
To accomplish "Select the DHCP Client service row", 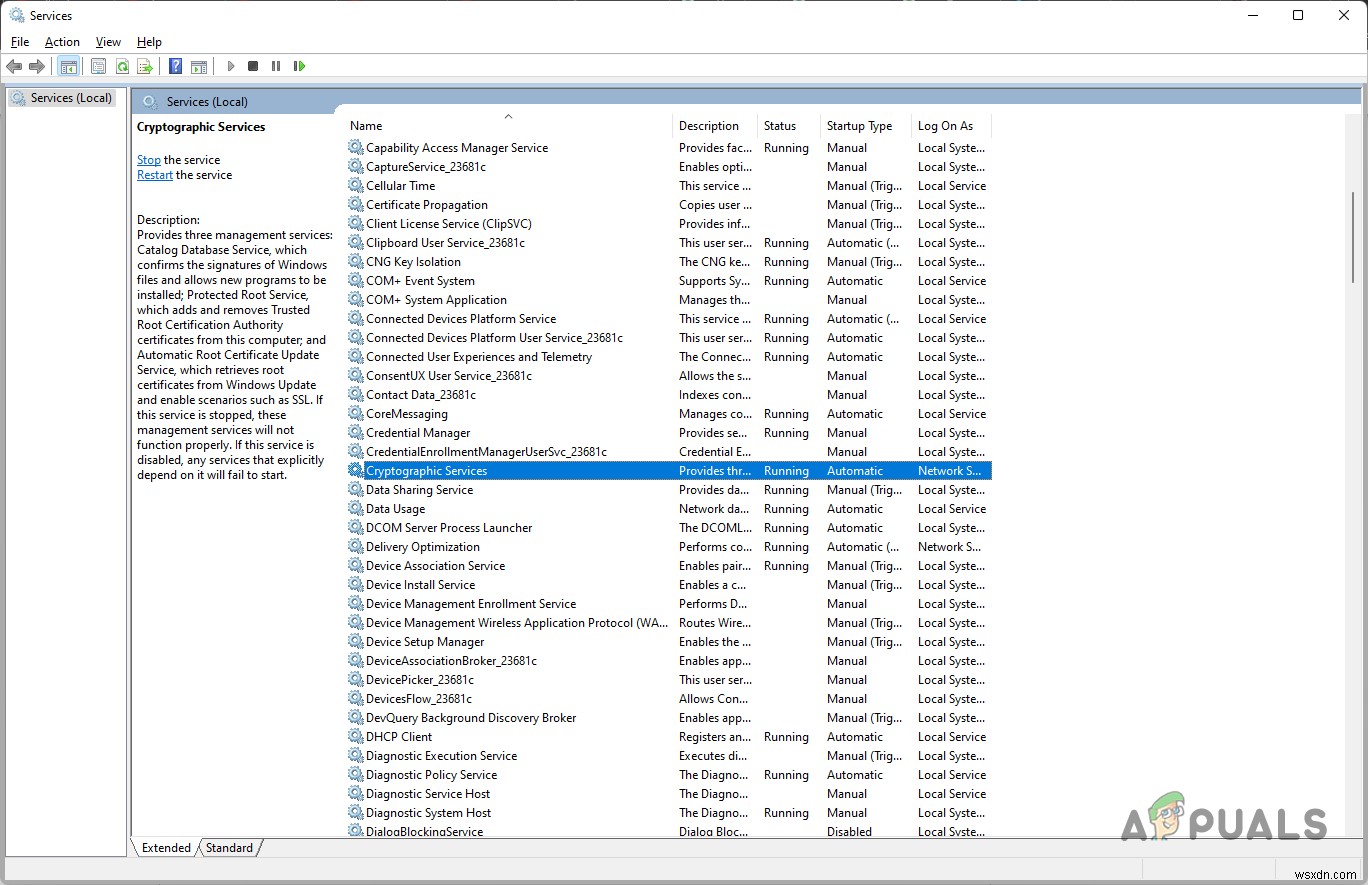I will 400,736.
